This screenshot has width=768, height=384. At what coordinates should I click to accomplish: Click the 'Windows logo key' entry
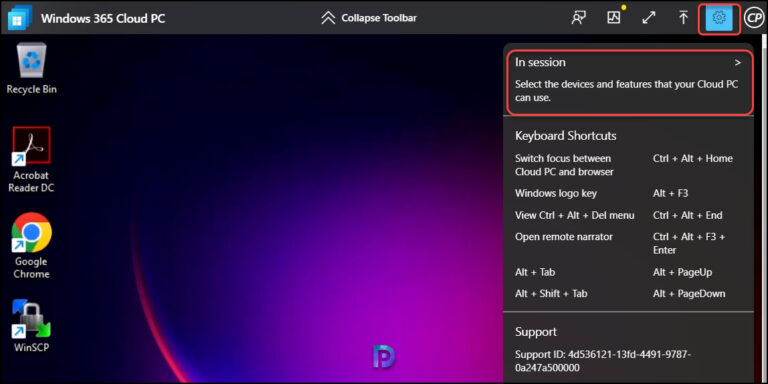[556, 193]
